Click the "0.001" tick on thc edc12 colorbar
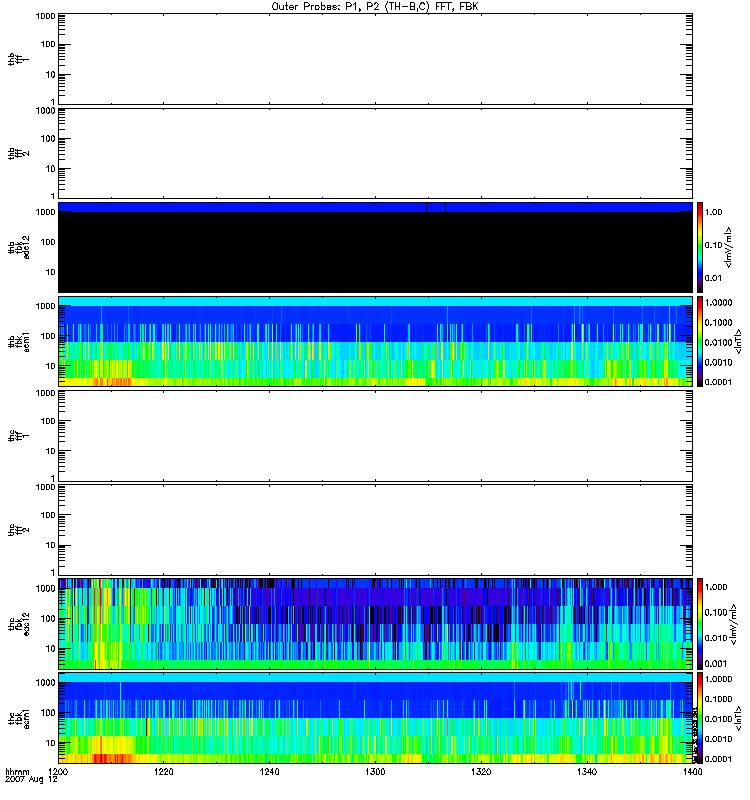This screenshot has width=750, height=800. tap(716, 664)
